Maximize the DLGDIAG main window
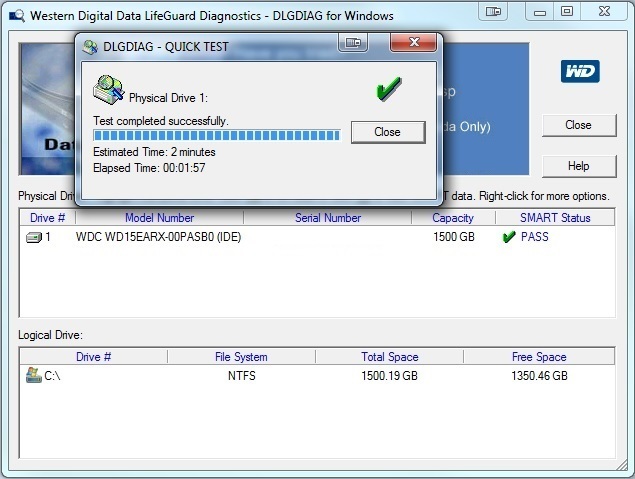 point(567,11)
